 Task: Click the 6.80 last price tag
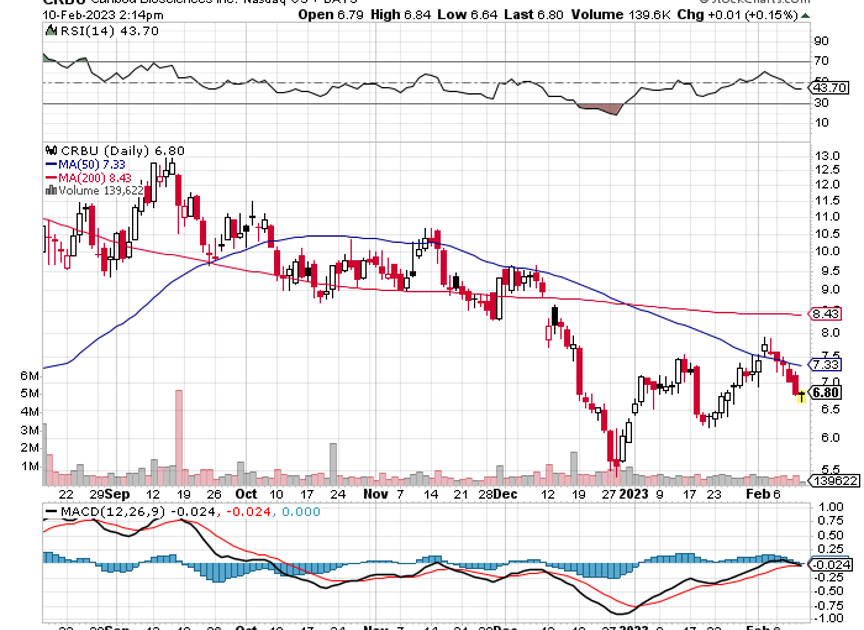tap(825, 392)
